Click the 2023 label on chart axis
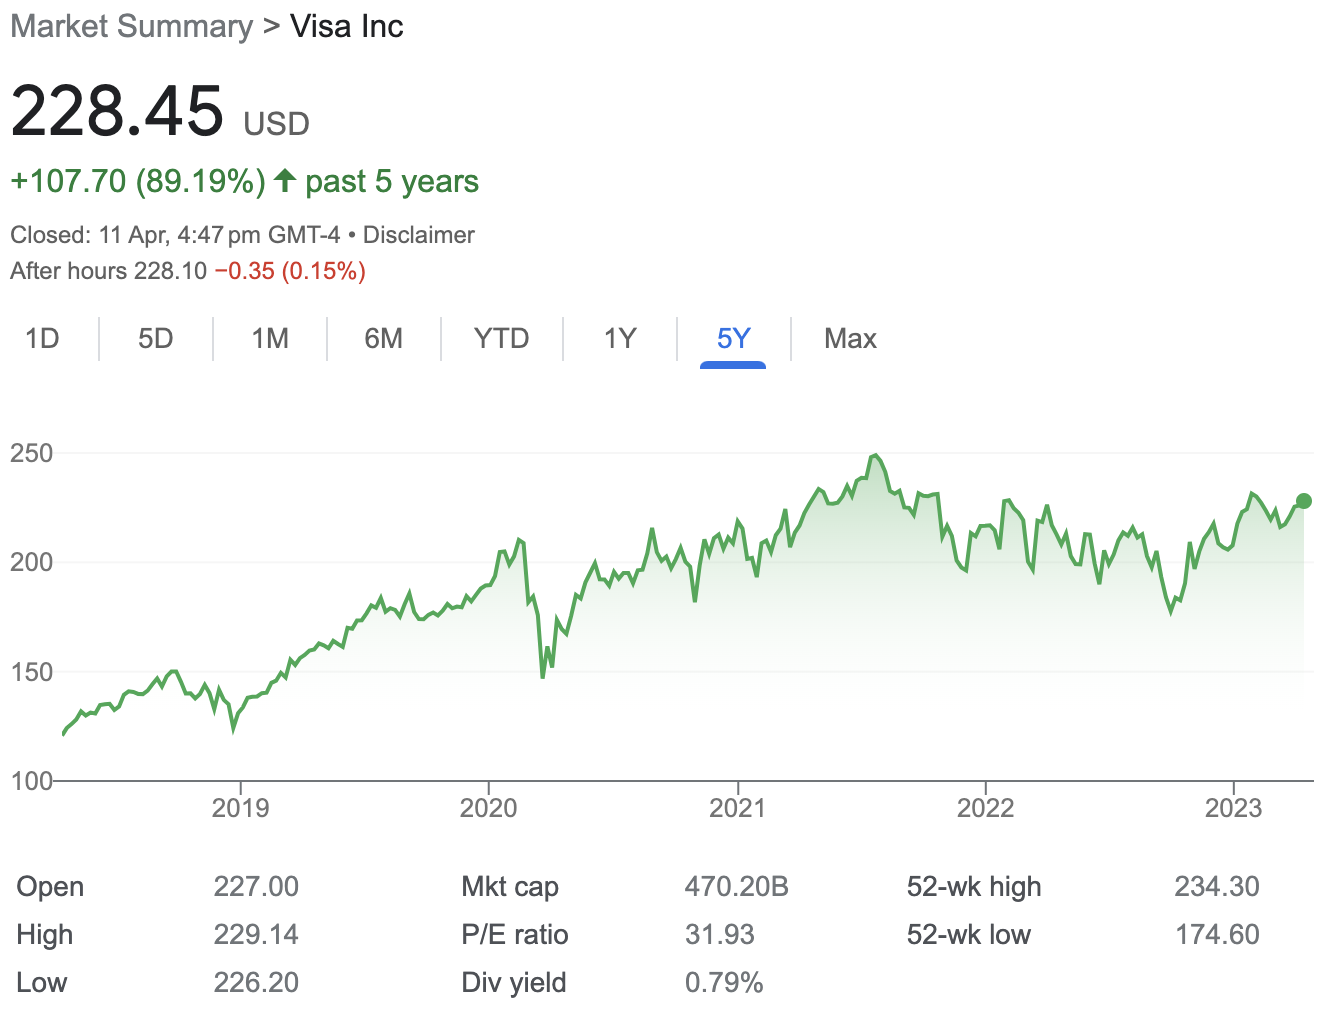 (1233, 808)
